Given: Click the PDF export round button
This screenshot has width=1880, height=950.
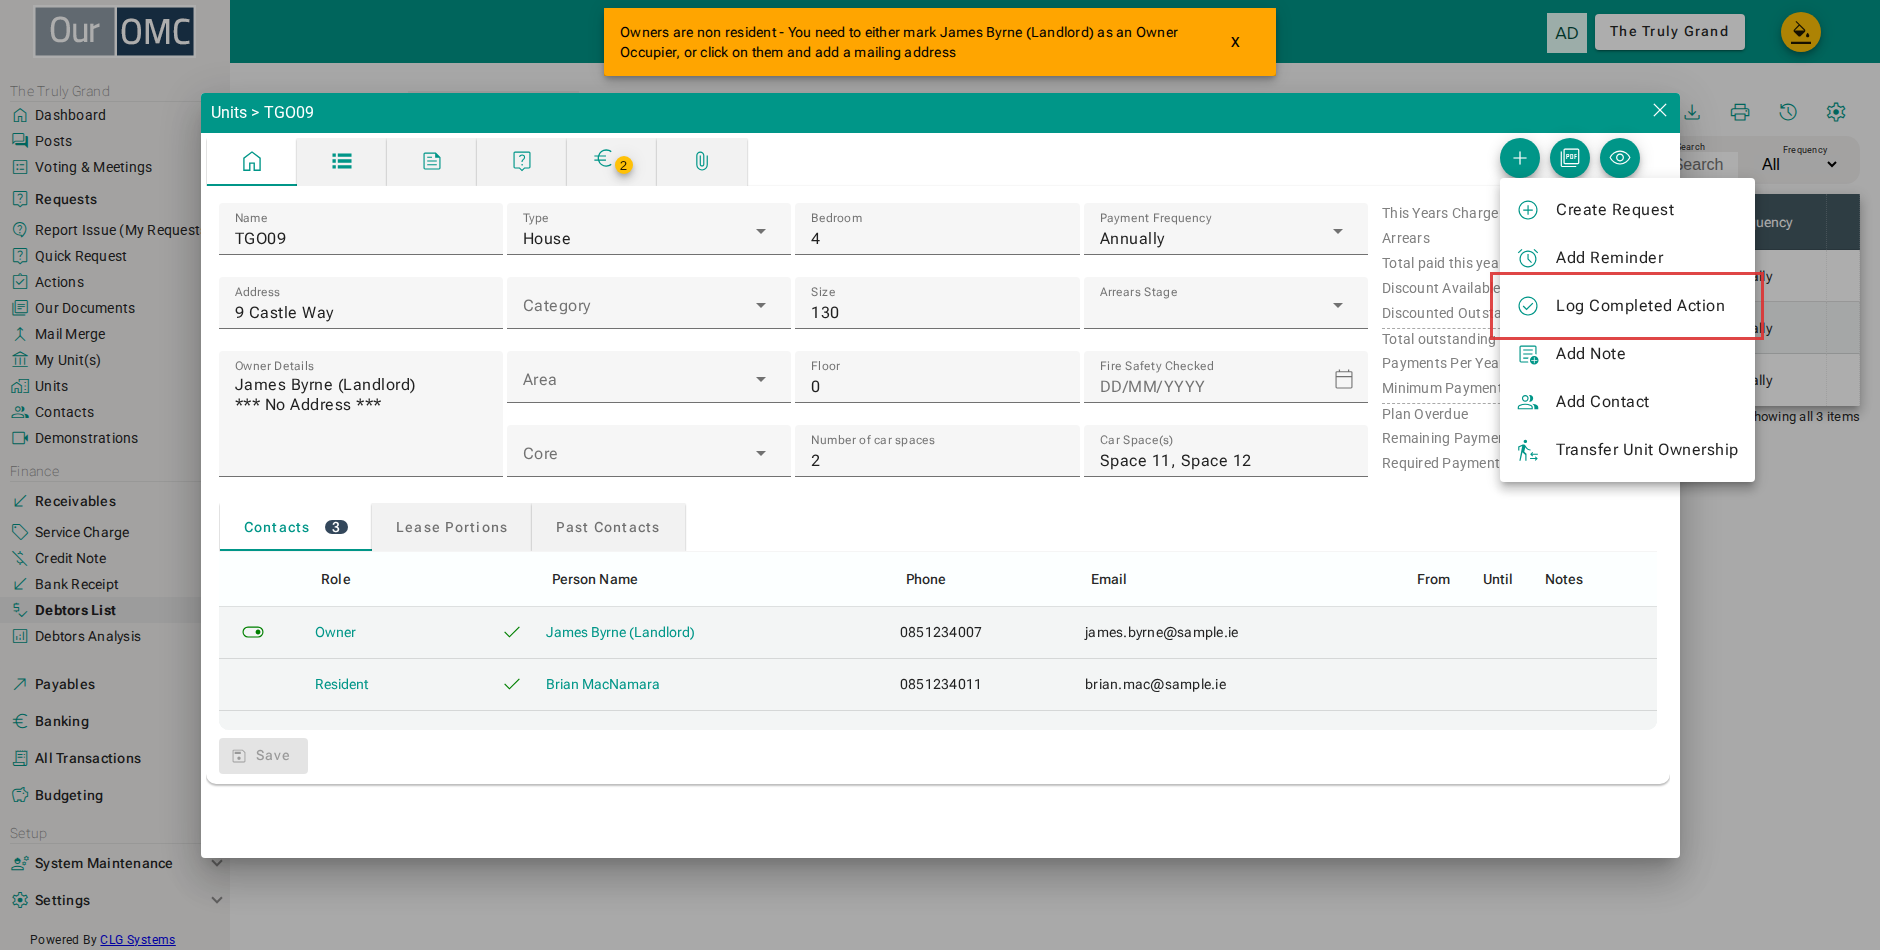Looking at the screenshot, I should point(1570,158).
